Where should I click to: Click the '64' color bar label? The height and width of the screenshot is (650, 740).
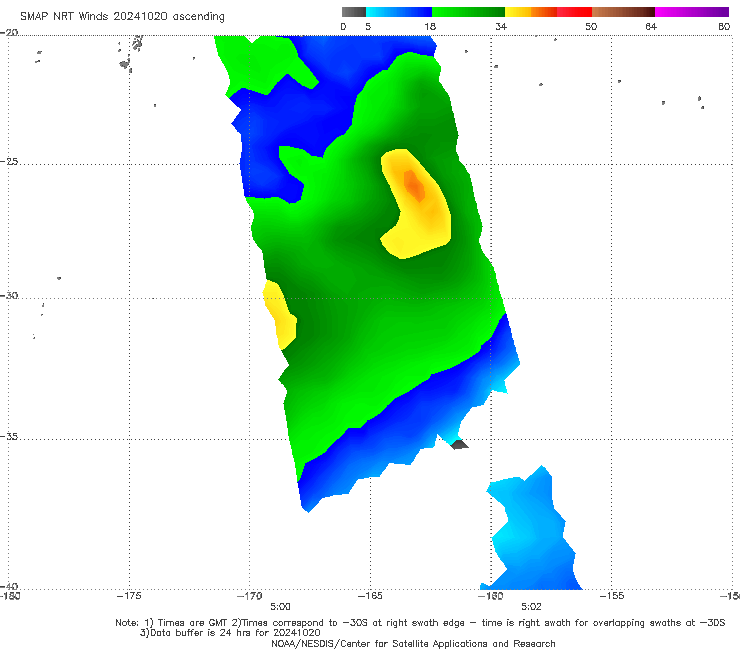tap(651, 26)
